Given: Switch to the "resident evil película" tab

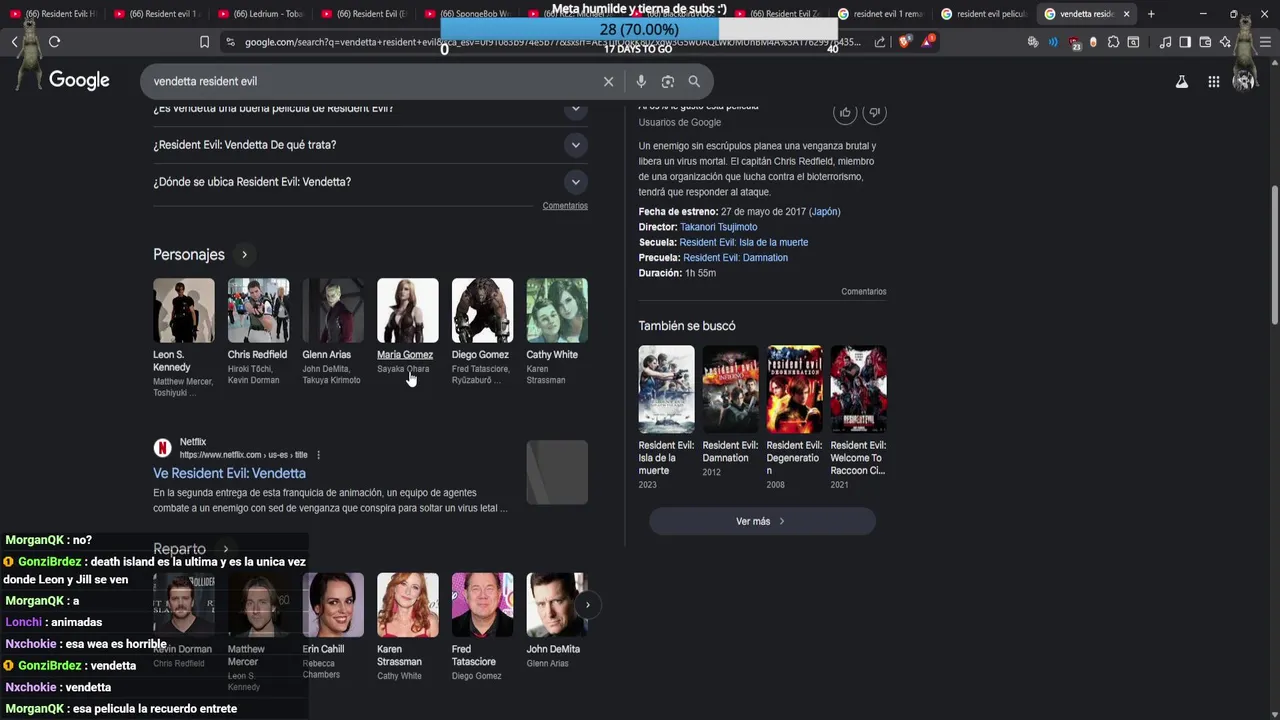Looking at the screenshot, I should tap(983, 14).
